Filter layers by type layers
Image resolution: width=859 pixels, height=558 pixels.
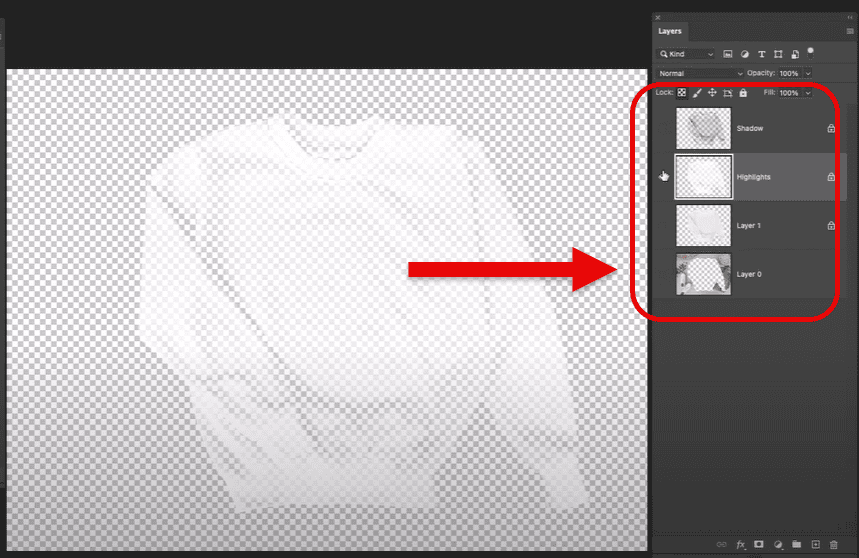click(761, 54)
